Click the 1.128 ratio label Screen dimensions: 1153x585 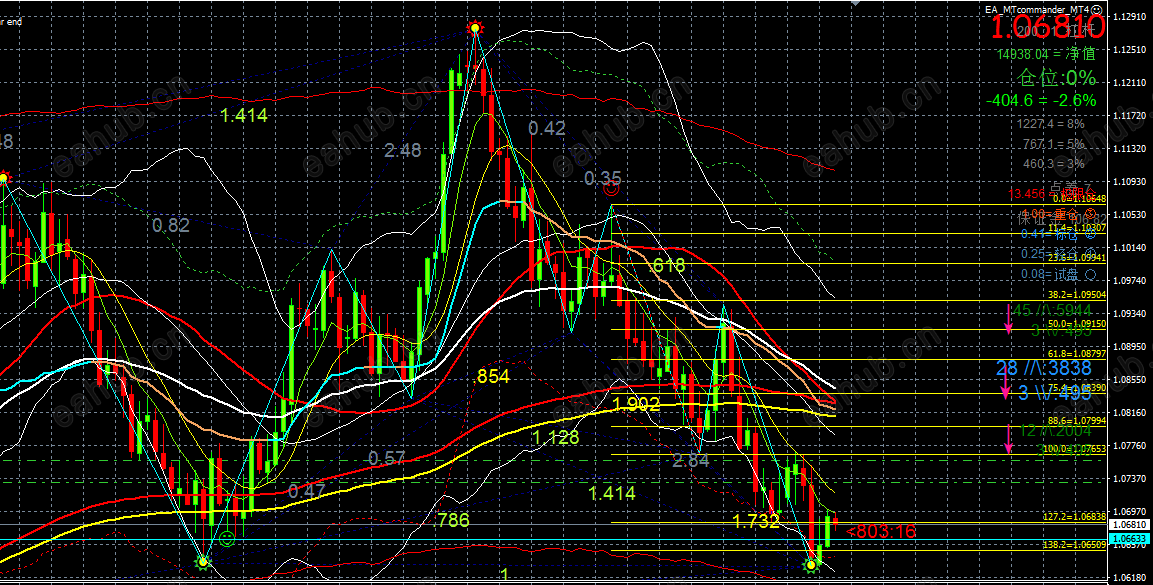click(556, 438)
